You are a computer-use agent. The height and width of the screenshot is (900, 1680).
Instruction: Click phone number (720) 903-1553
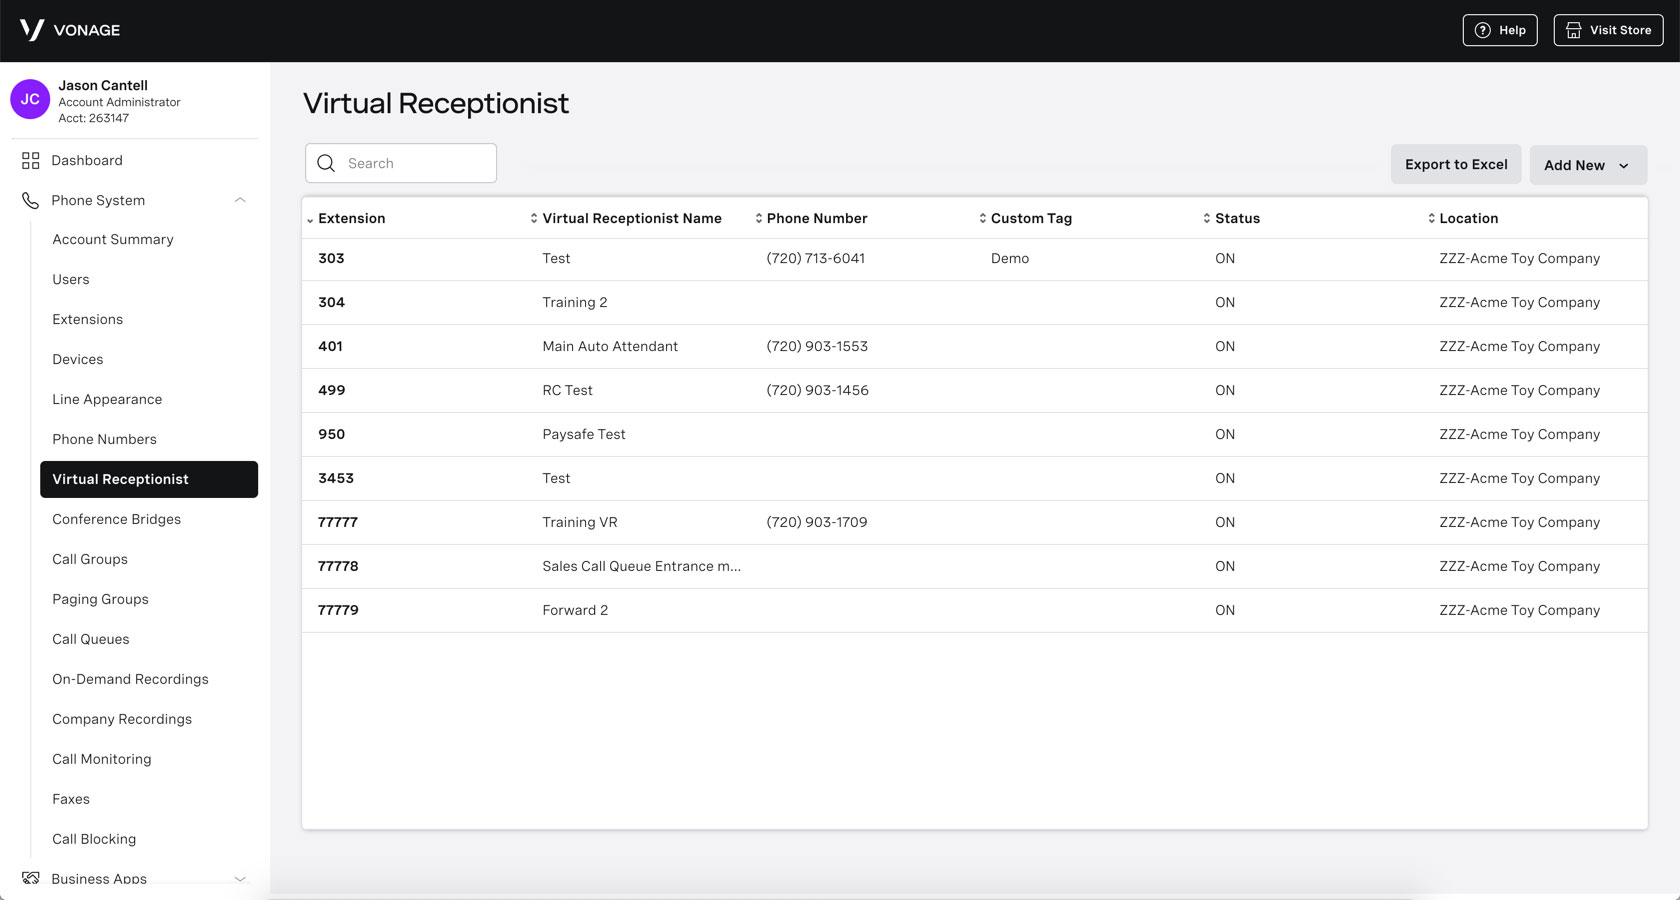coord(817,346)
